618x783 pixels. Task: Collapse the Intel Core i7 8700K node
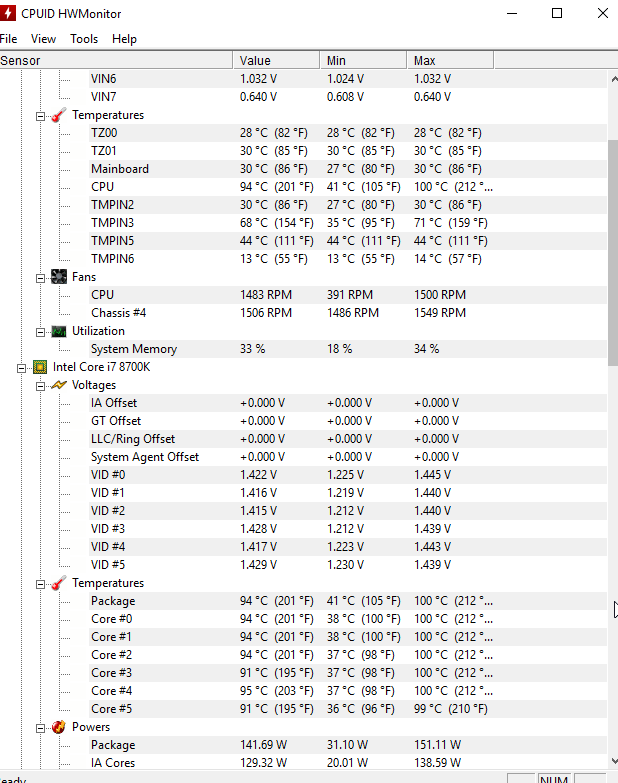click(x=21, y=369)
